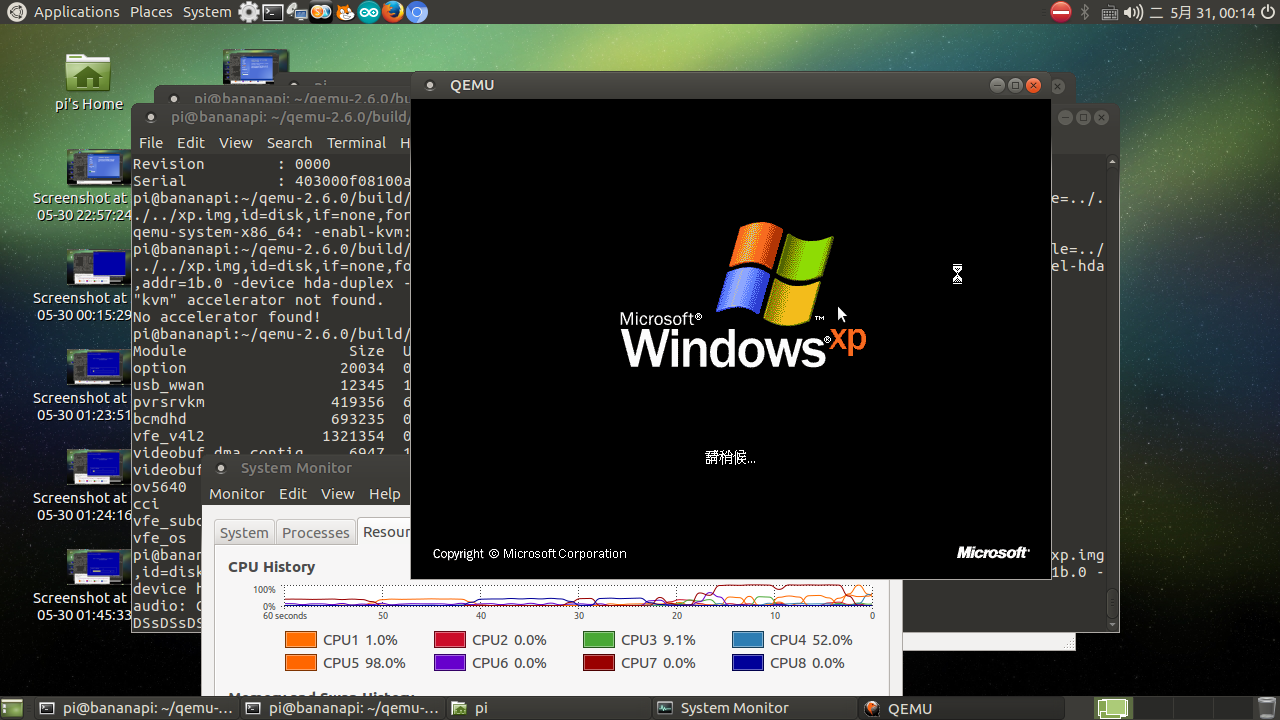1280x720 pixels.
Task: Open the Places menu
Action: 151,12
